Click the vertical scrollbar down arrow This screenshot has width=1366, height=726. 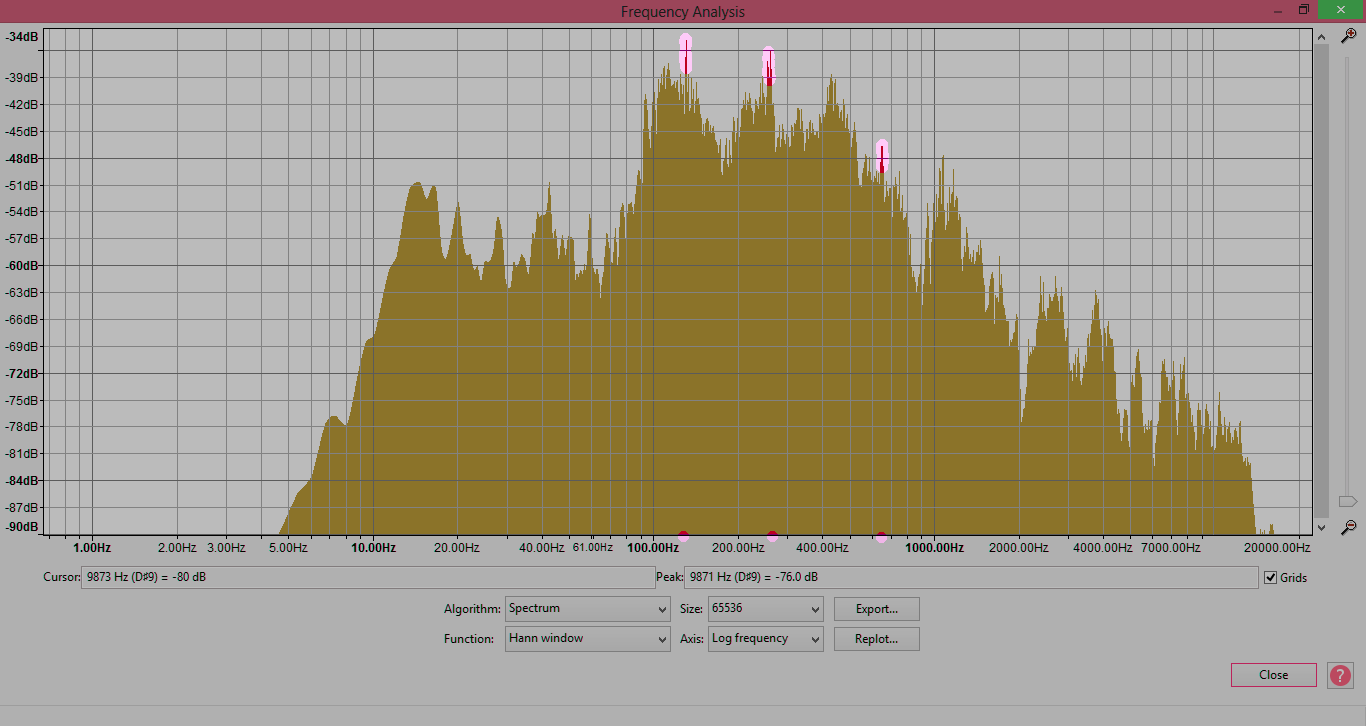1321,527
